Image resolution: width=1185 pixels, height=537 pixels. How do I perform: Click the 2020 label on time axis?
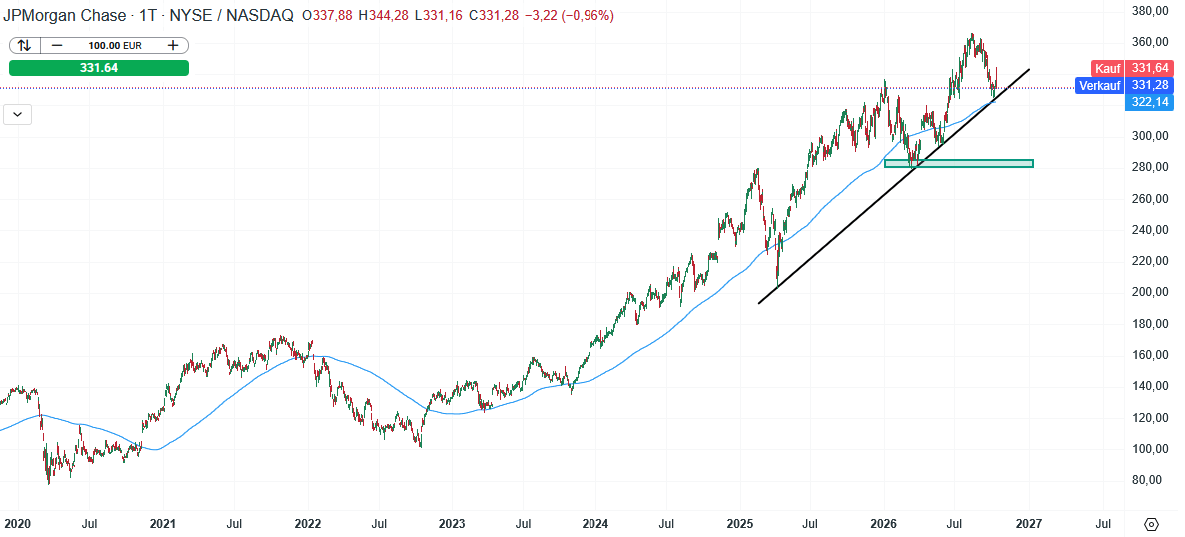click(16, 523)
